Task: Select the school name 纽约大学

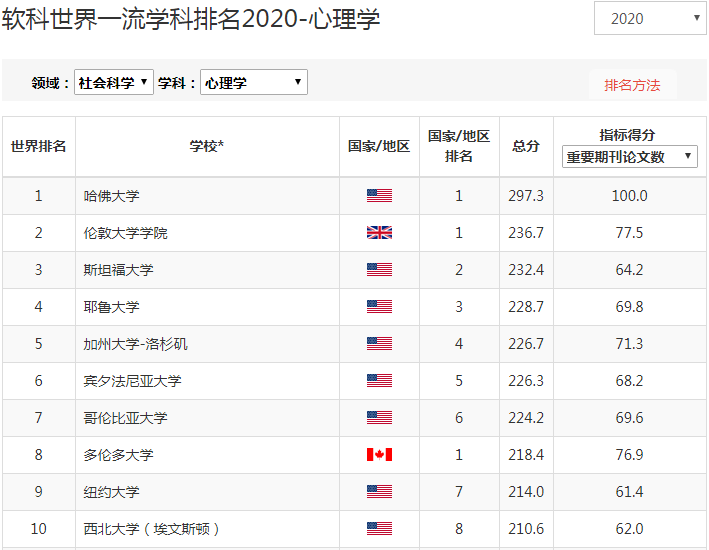Action: [111, 492]
